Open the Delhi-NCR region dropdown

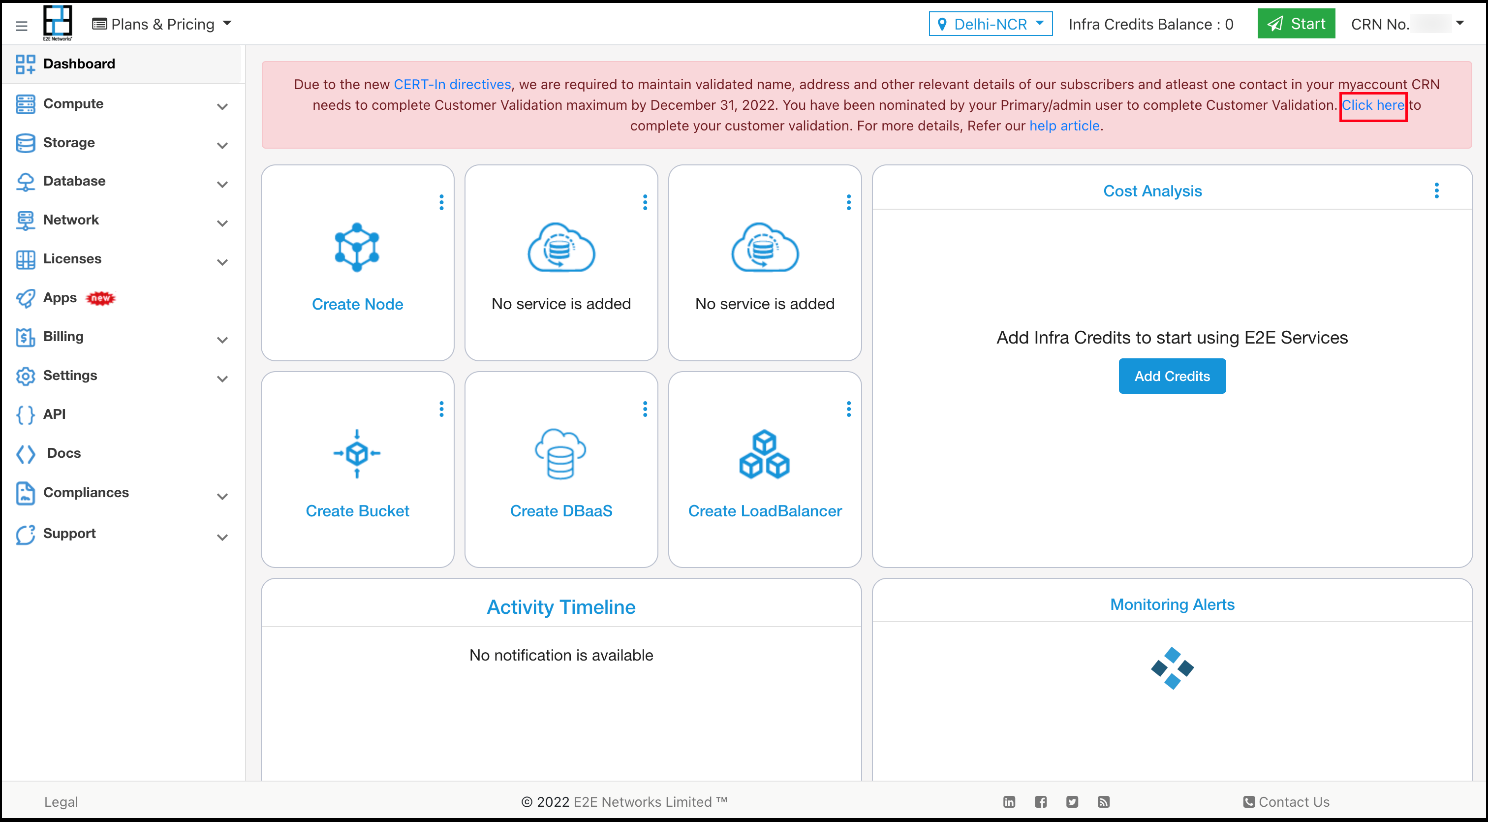point(991,24)
